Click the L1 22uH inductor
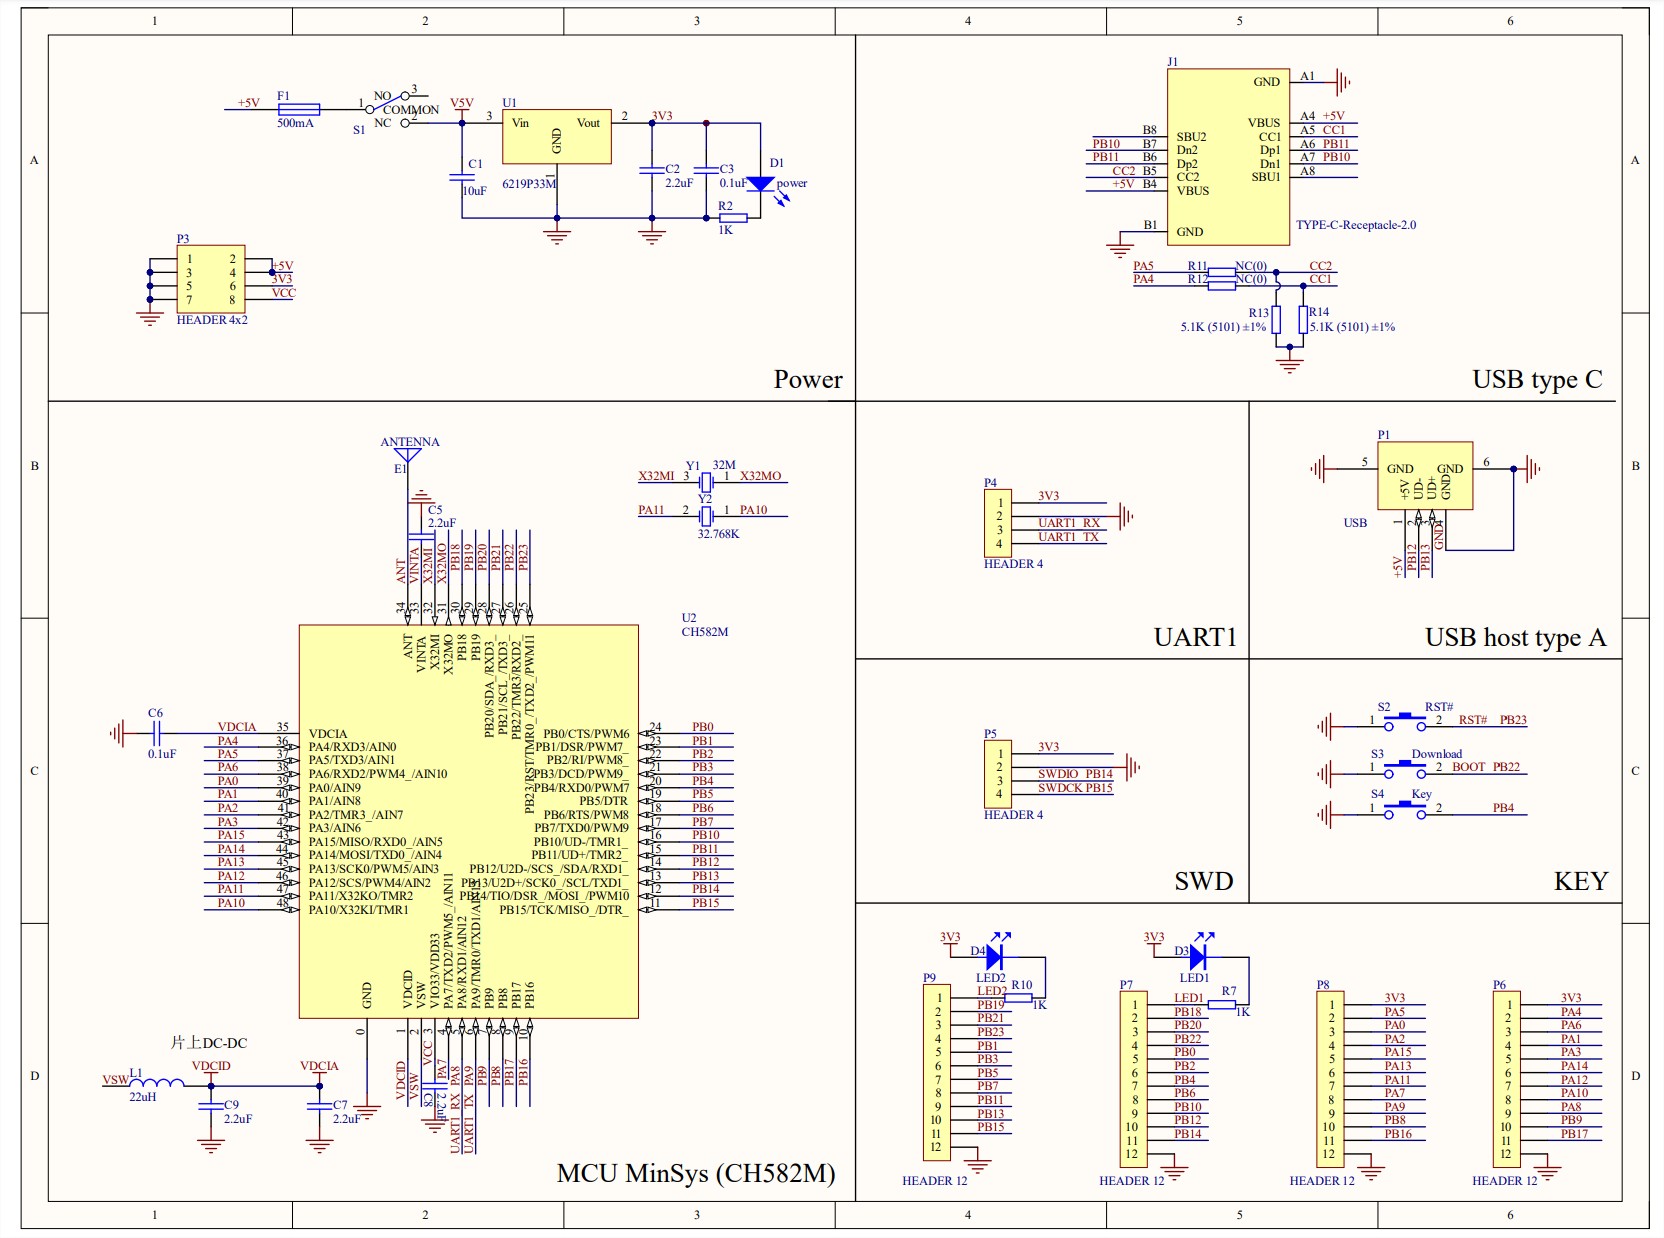Image resolution: width=1664 pixels, height=1238 pixels. pos(157,1082)
